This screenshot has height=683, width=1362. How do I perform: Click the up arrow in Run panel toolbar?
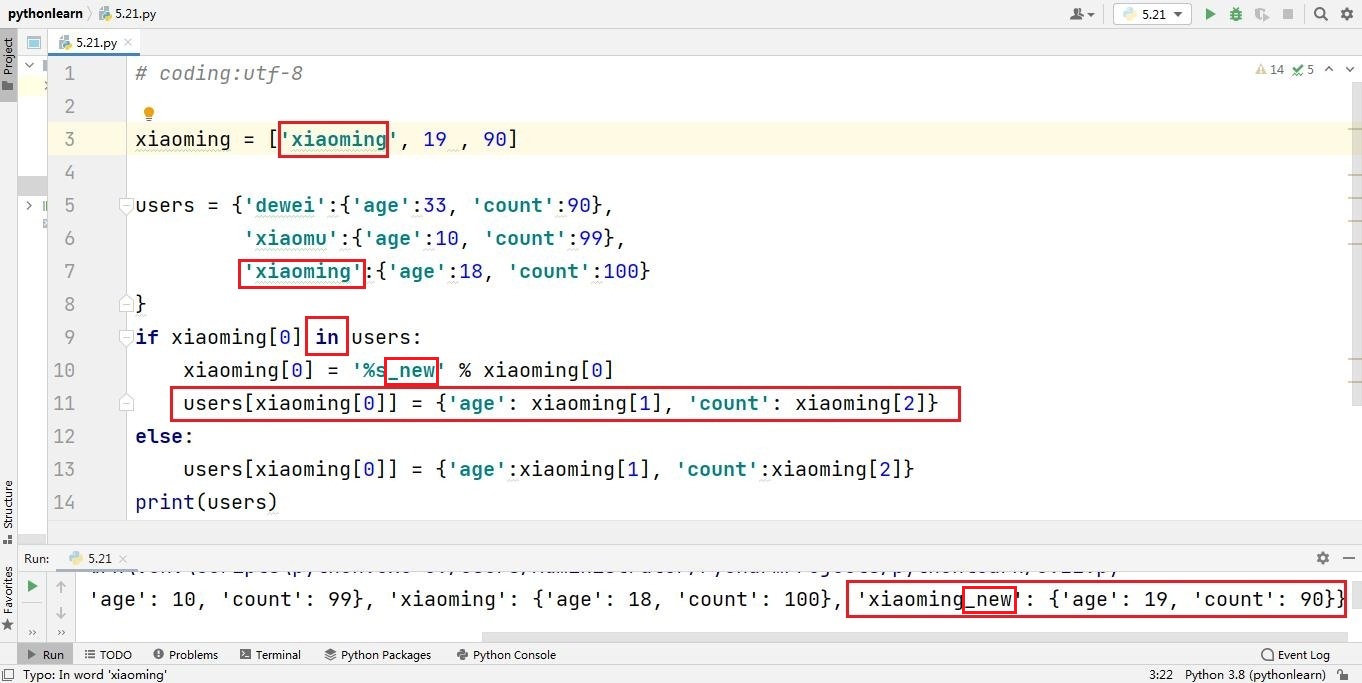click(61, 587)
